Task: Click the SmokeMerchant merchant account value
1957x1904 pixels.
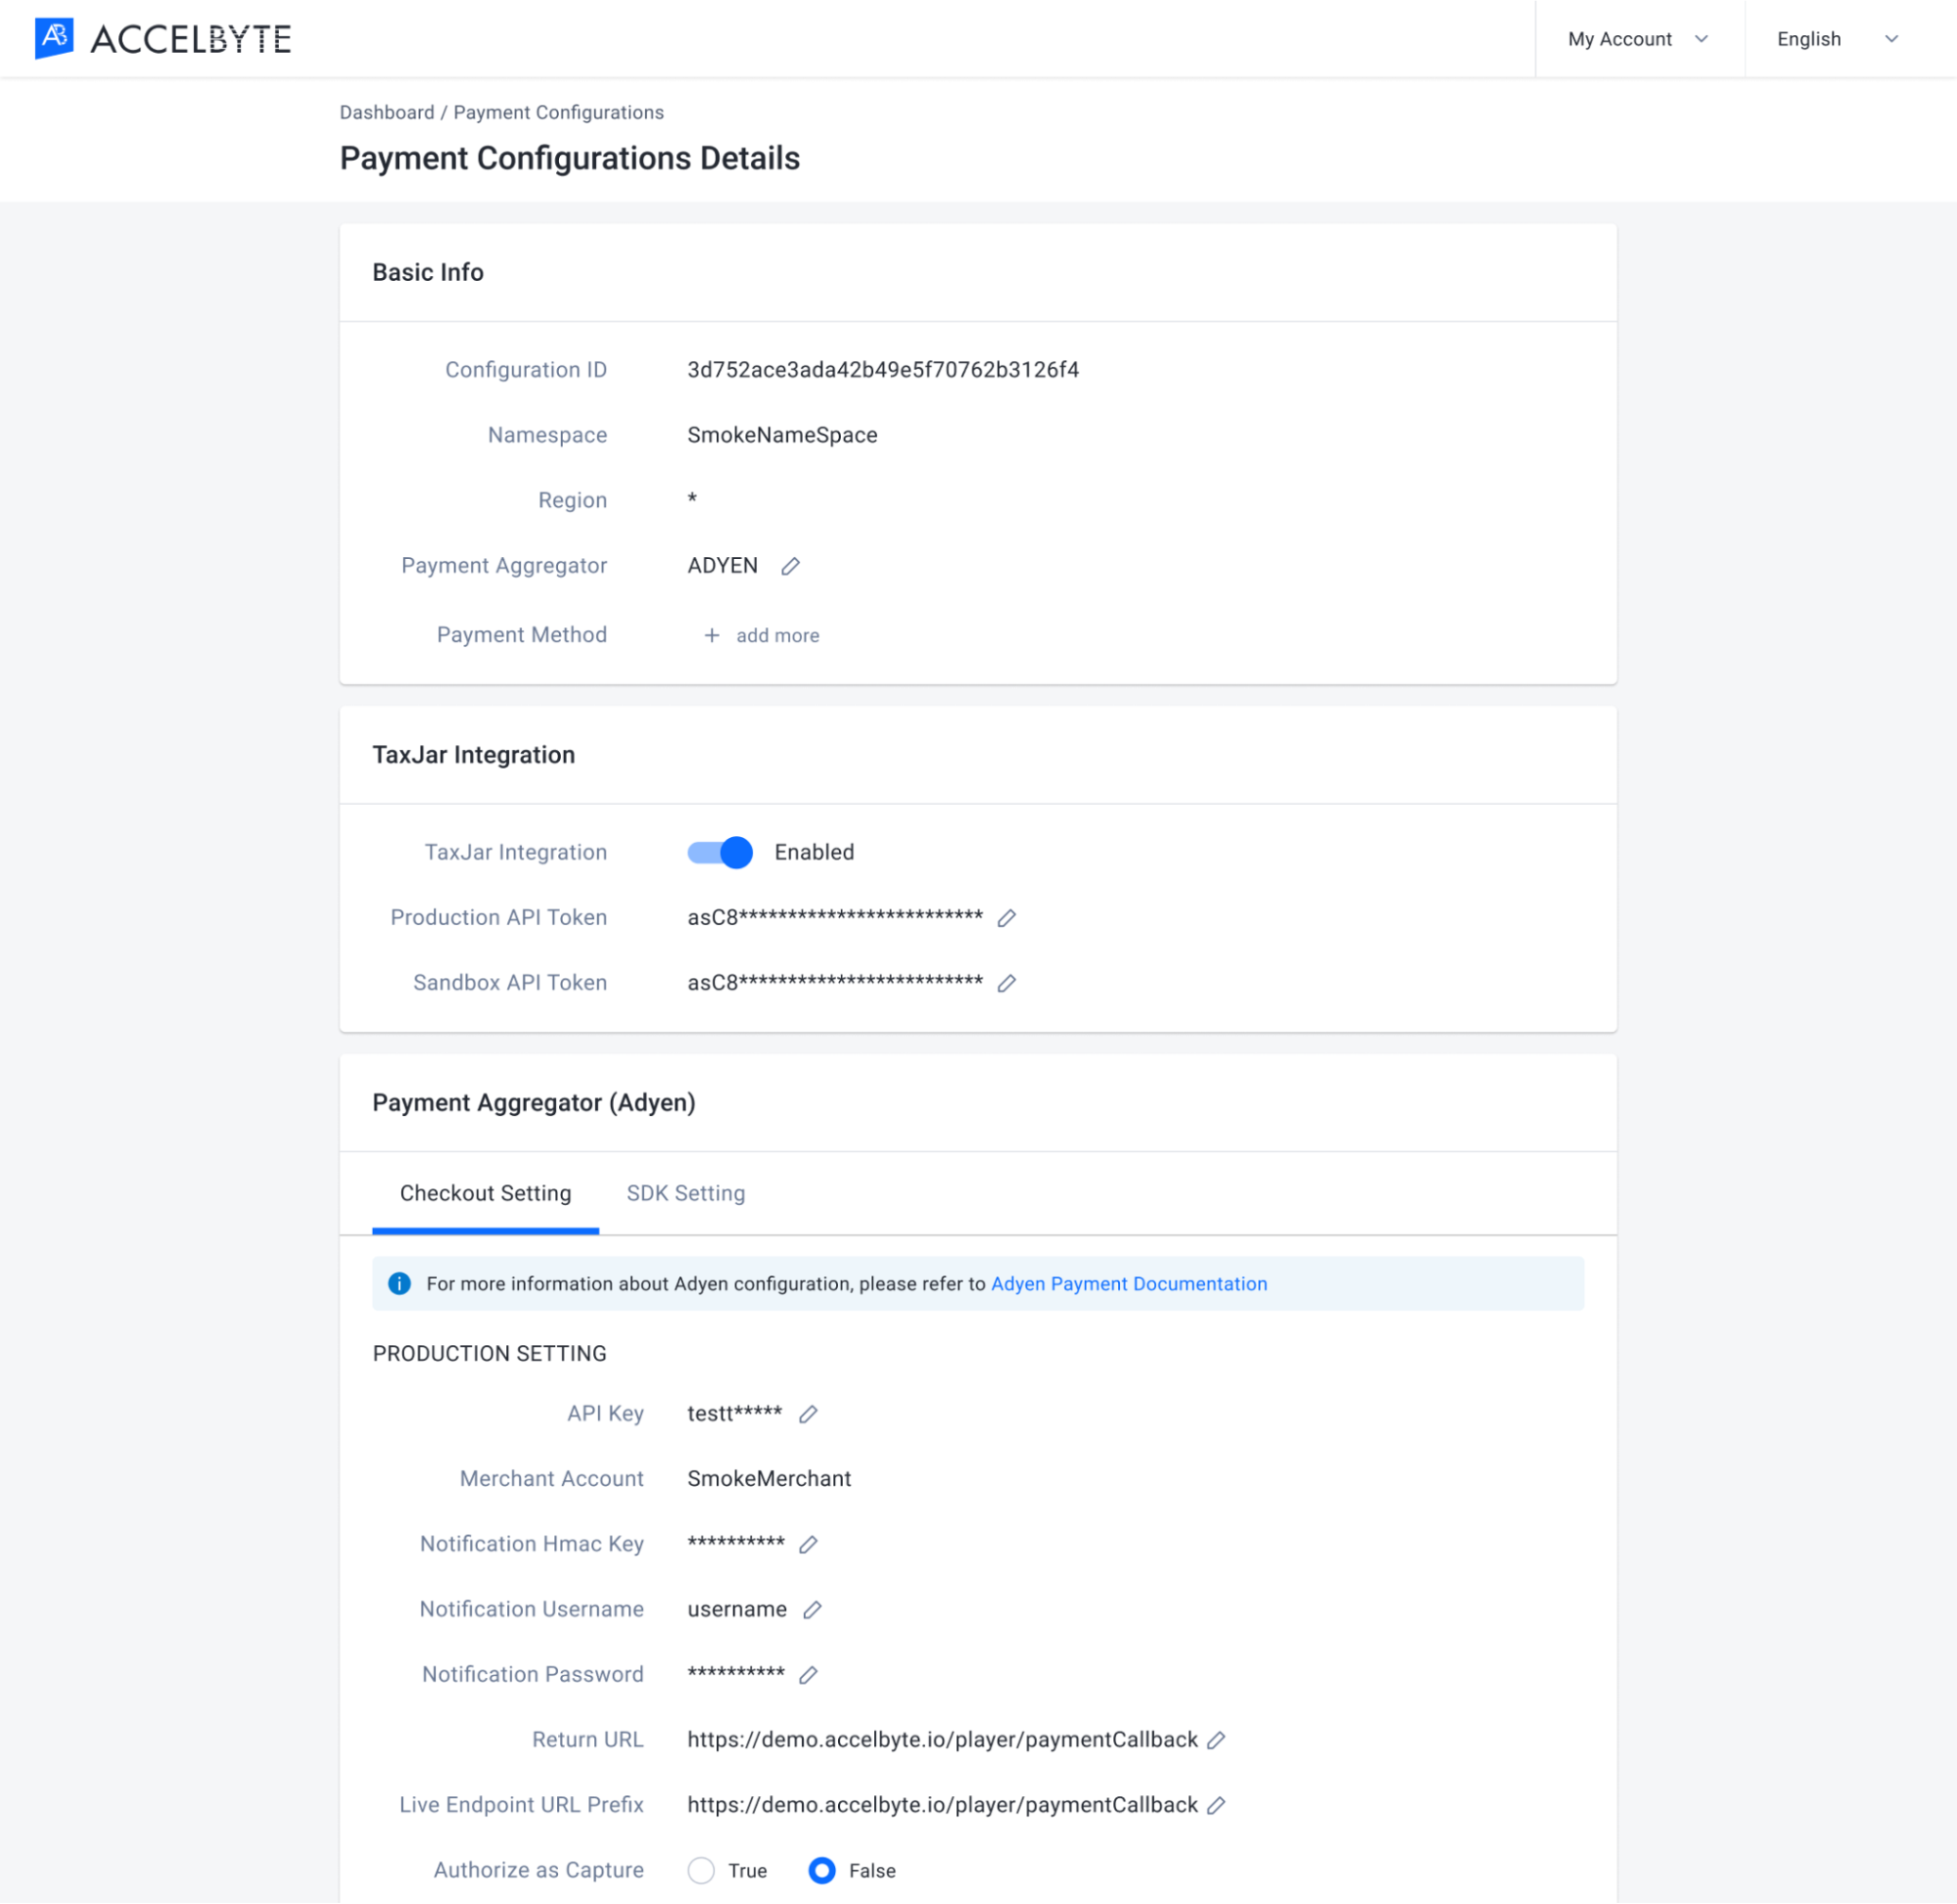Action: (769, 1478)
